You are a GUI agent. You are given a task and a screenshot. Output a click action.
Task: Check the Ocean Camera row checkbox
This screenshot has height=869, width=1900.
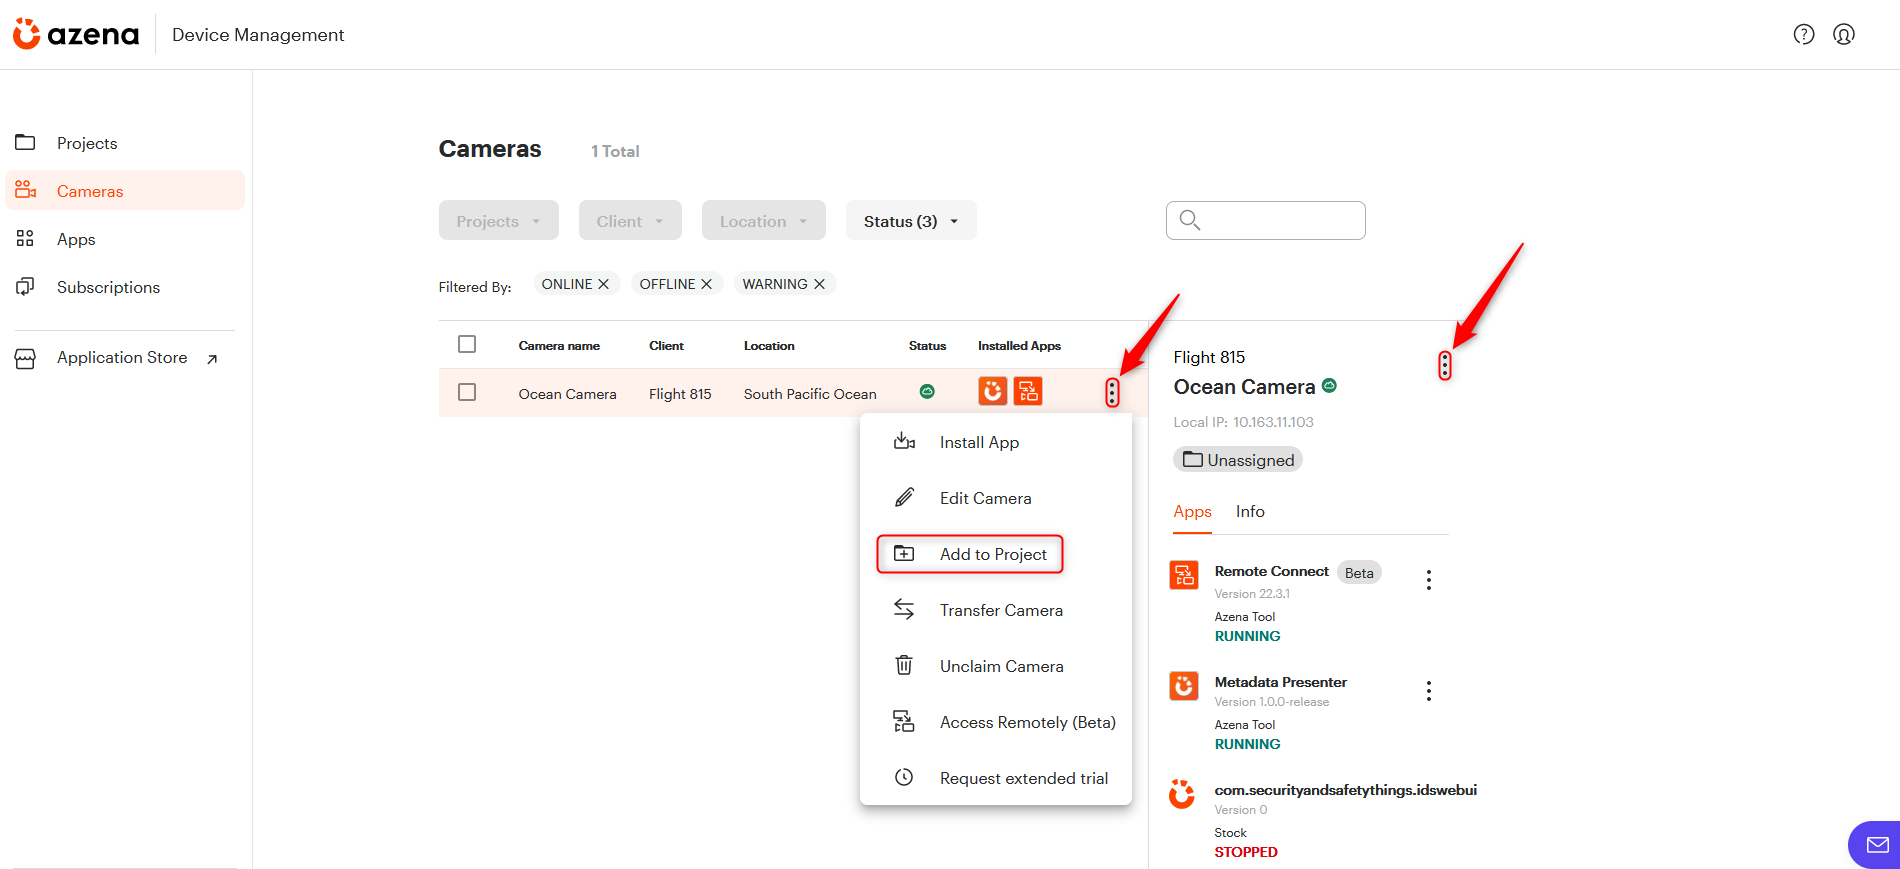[467, 392]
